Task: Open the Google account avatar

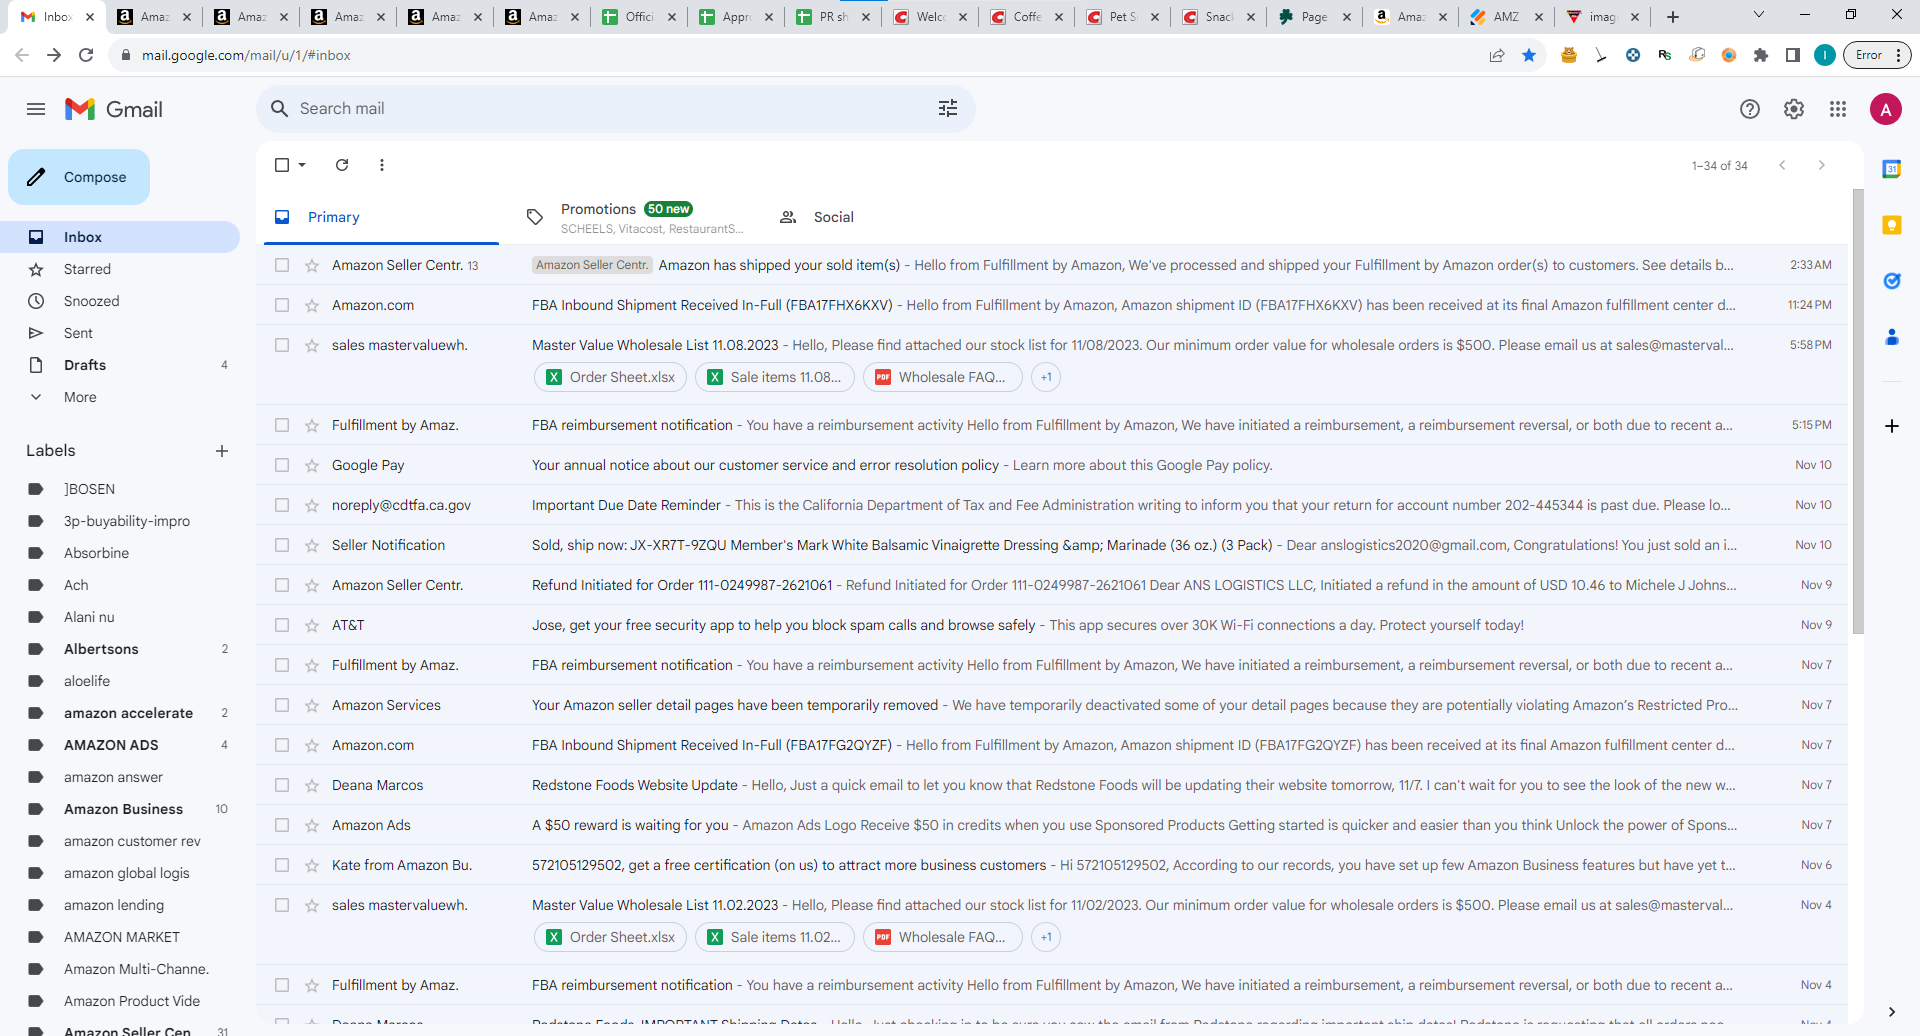Action: (x=1886, y=109)
